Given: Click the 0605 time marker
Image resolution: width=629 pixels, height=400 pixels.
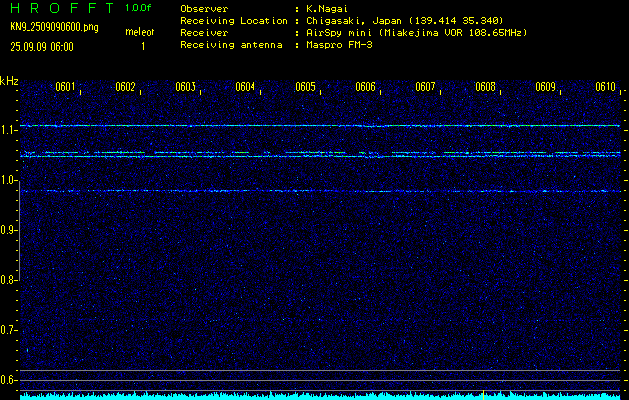Looking at the screenshot, I should click(305, 87).
